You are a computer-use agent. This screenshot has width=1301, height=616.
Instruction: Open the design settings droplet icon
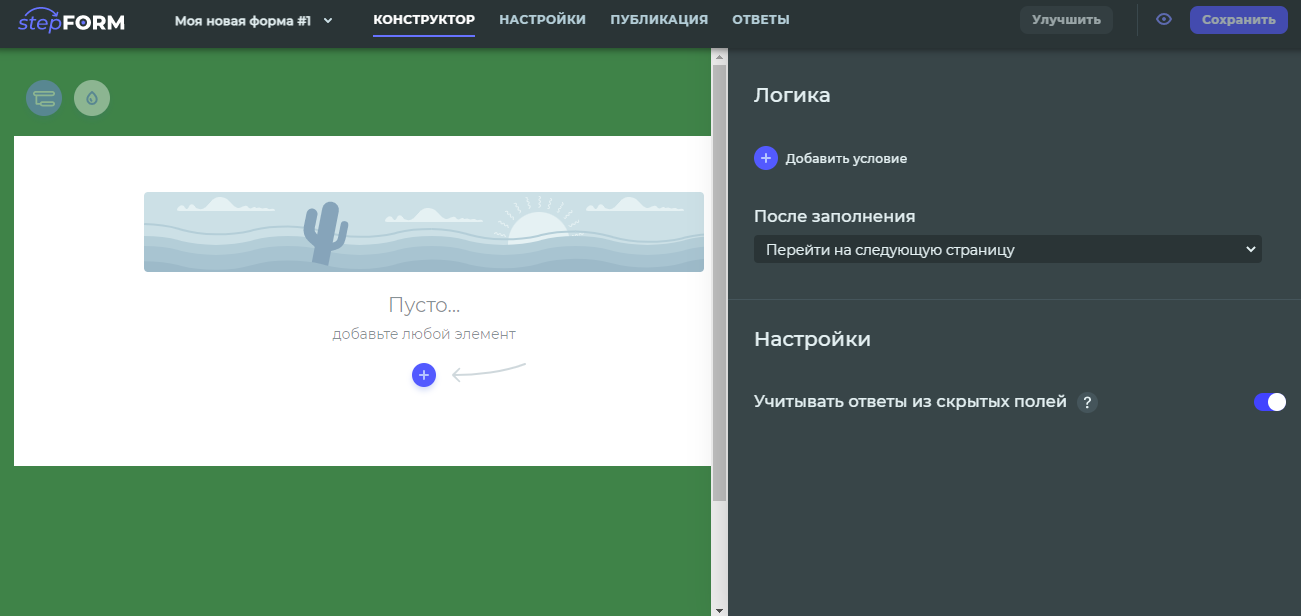click(x=92, y=97)
